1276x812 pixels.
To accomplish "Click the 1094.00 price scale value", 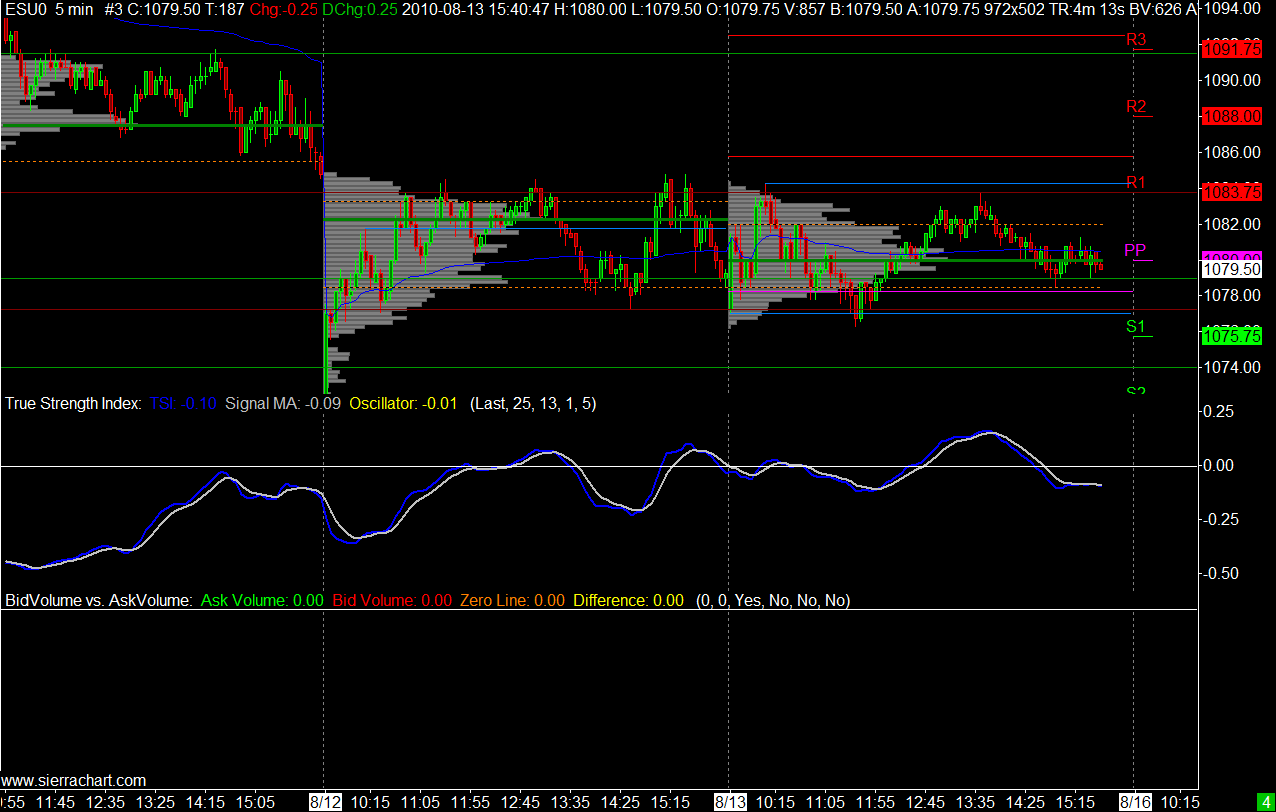I will click(1233, 9).
